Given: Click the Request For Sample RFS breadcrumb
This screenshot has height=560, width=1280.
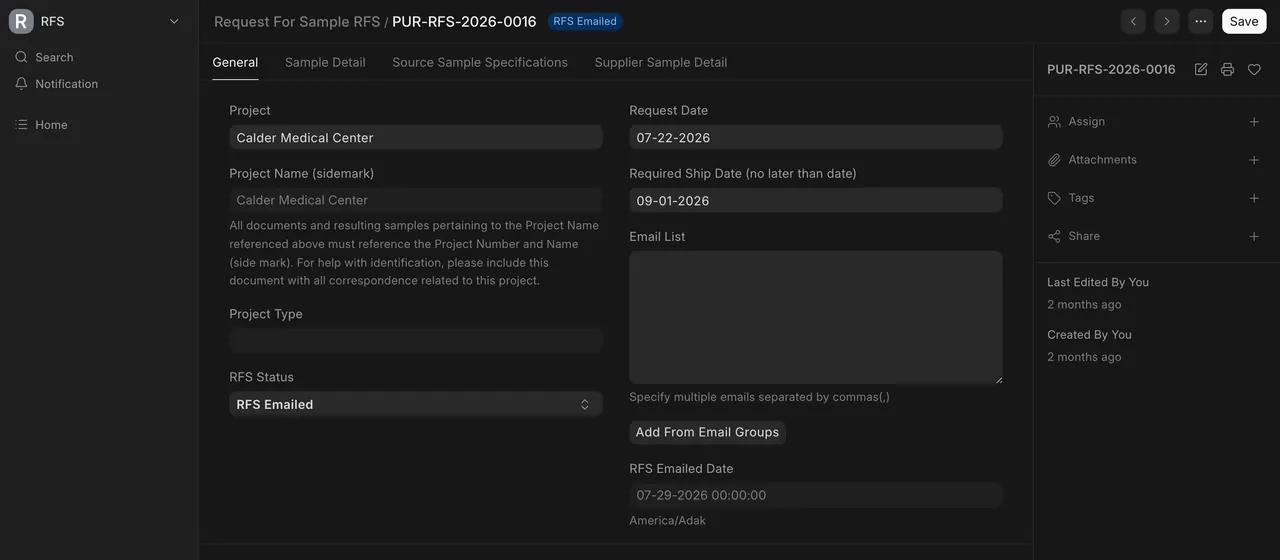Looking at the screenshot, I should click(297, 21).
